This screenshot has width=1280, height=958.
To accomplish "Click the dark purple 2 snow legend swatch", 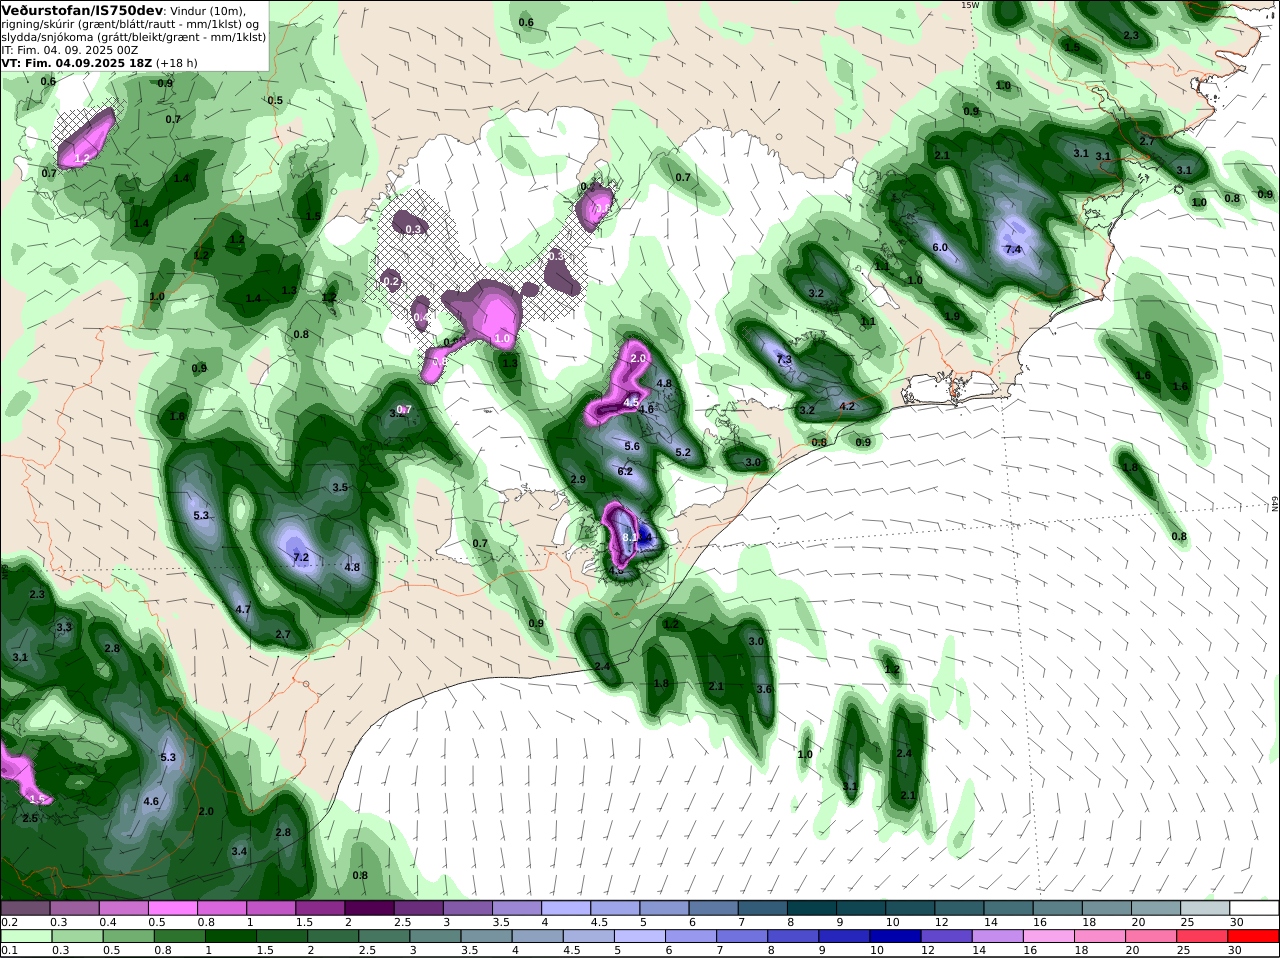I will 369,907.
